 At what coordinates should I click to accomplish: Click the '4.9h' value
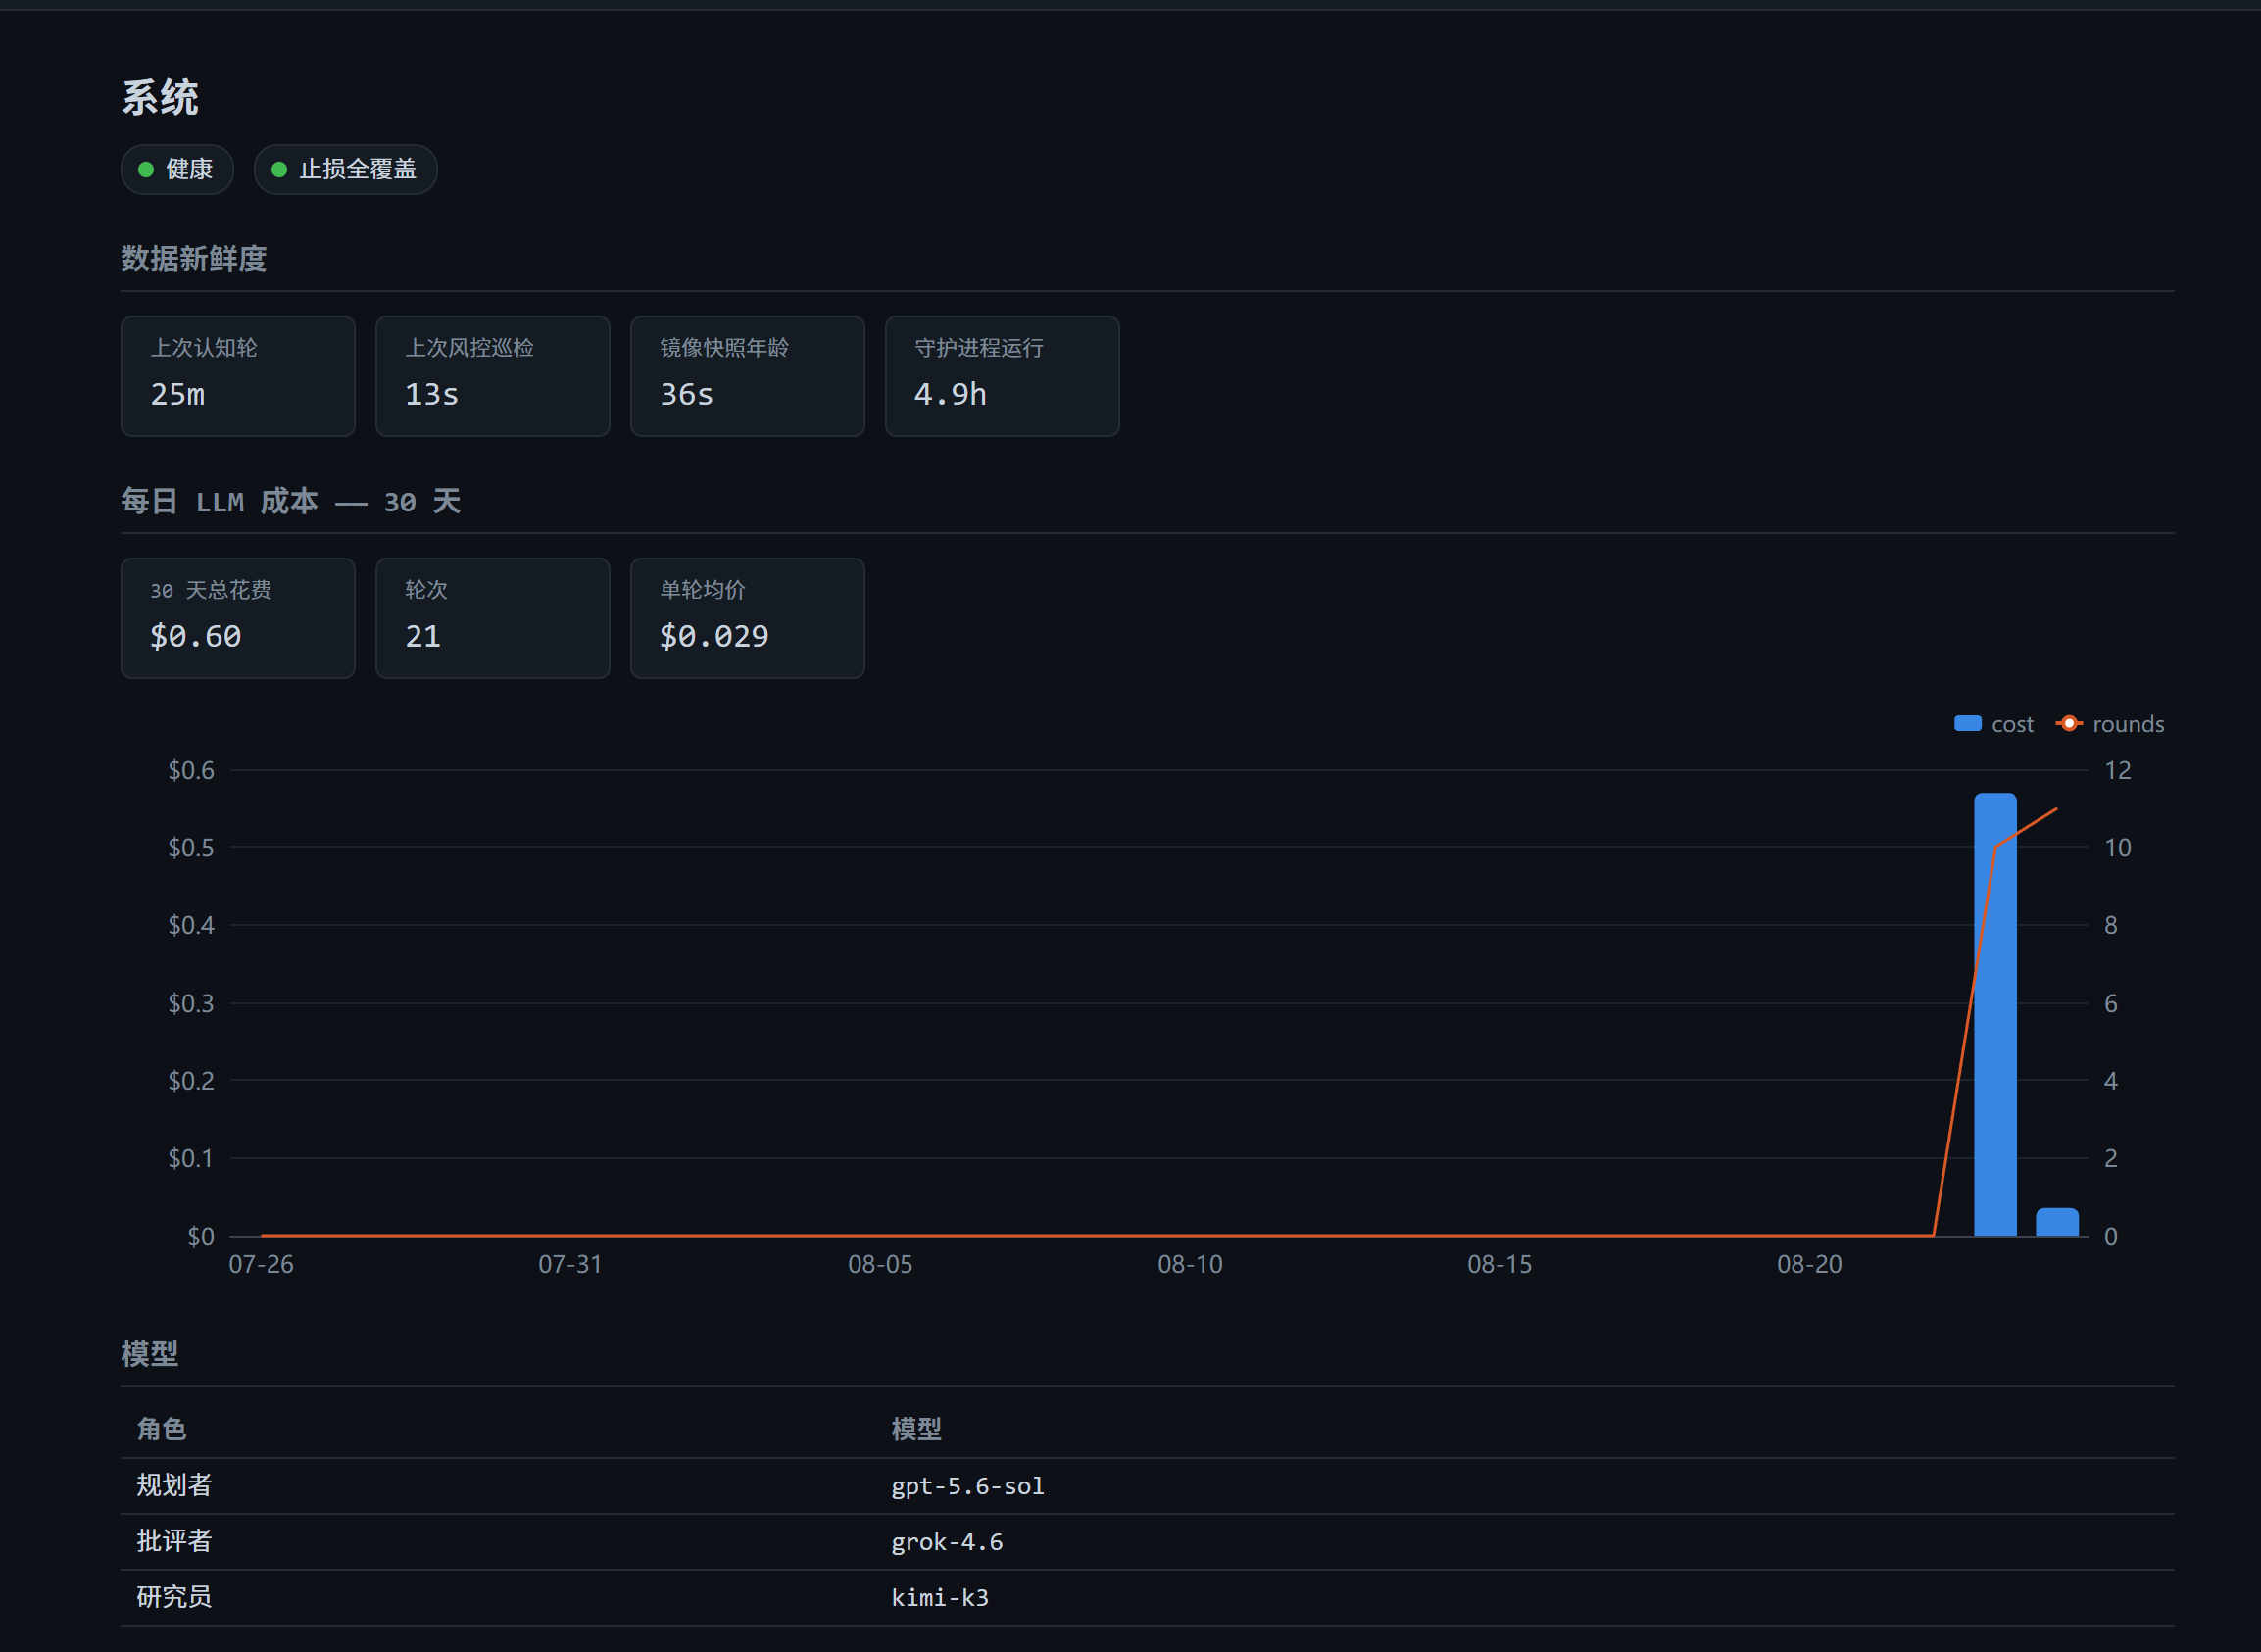click(950, 394)
